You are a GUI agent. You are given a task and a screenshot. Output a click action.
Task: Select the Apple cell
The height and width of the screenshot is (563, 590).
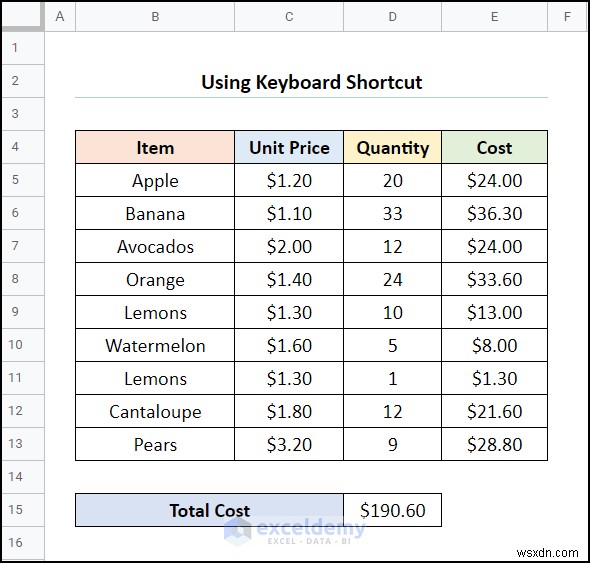[x=155, y=180]
